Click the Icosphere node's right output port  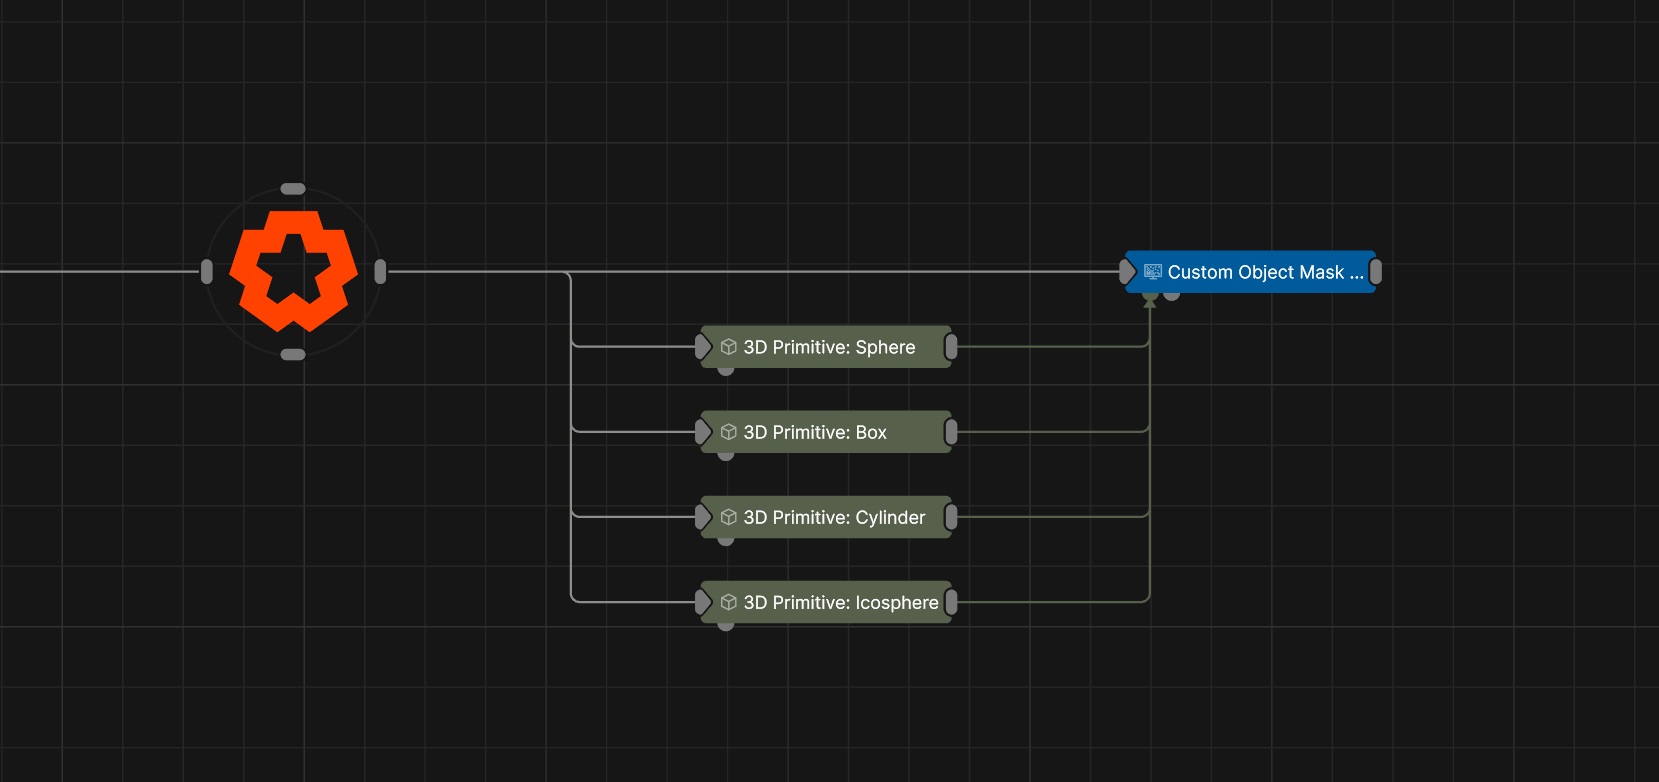click(951, 602)
